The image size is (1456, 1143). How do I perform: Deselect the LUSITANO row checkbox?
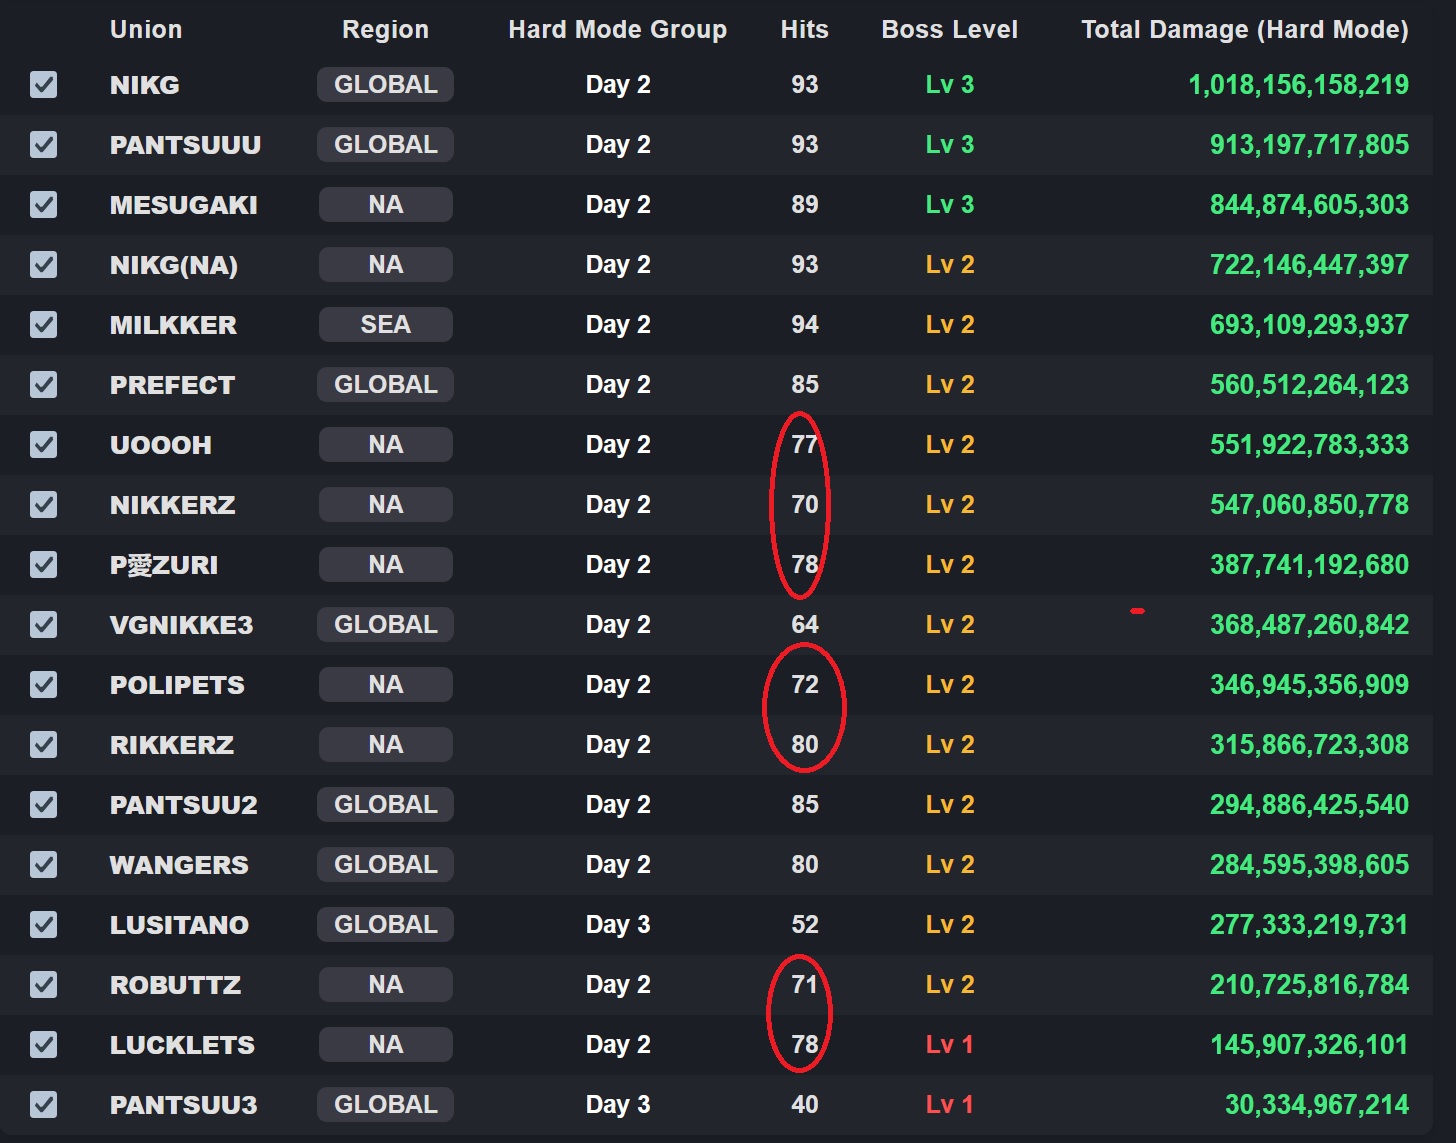tap(43, 925)
